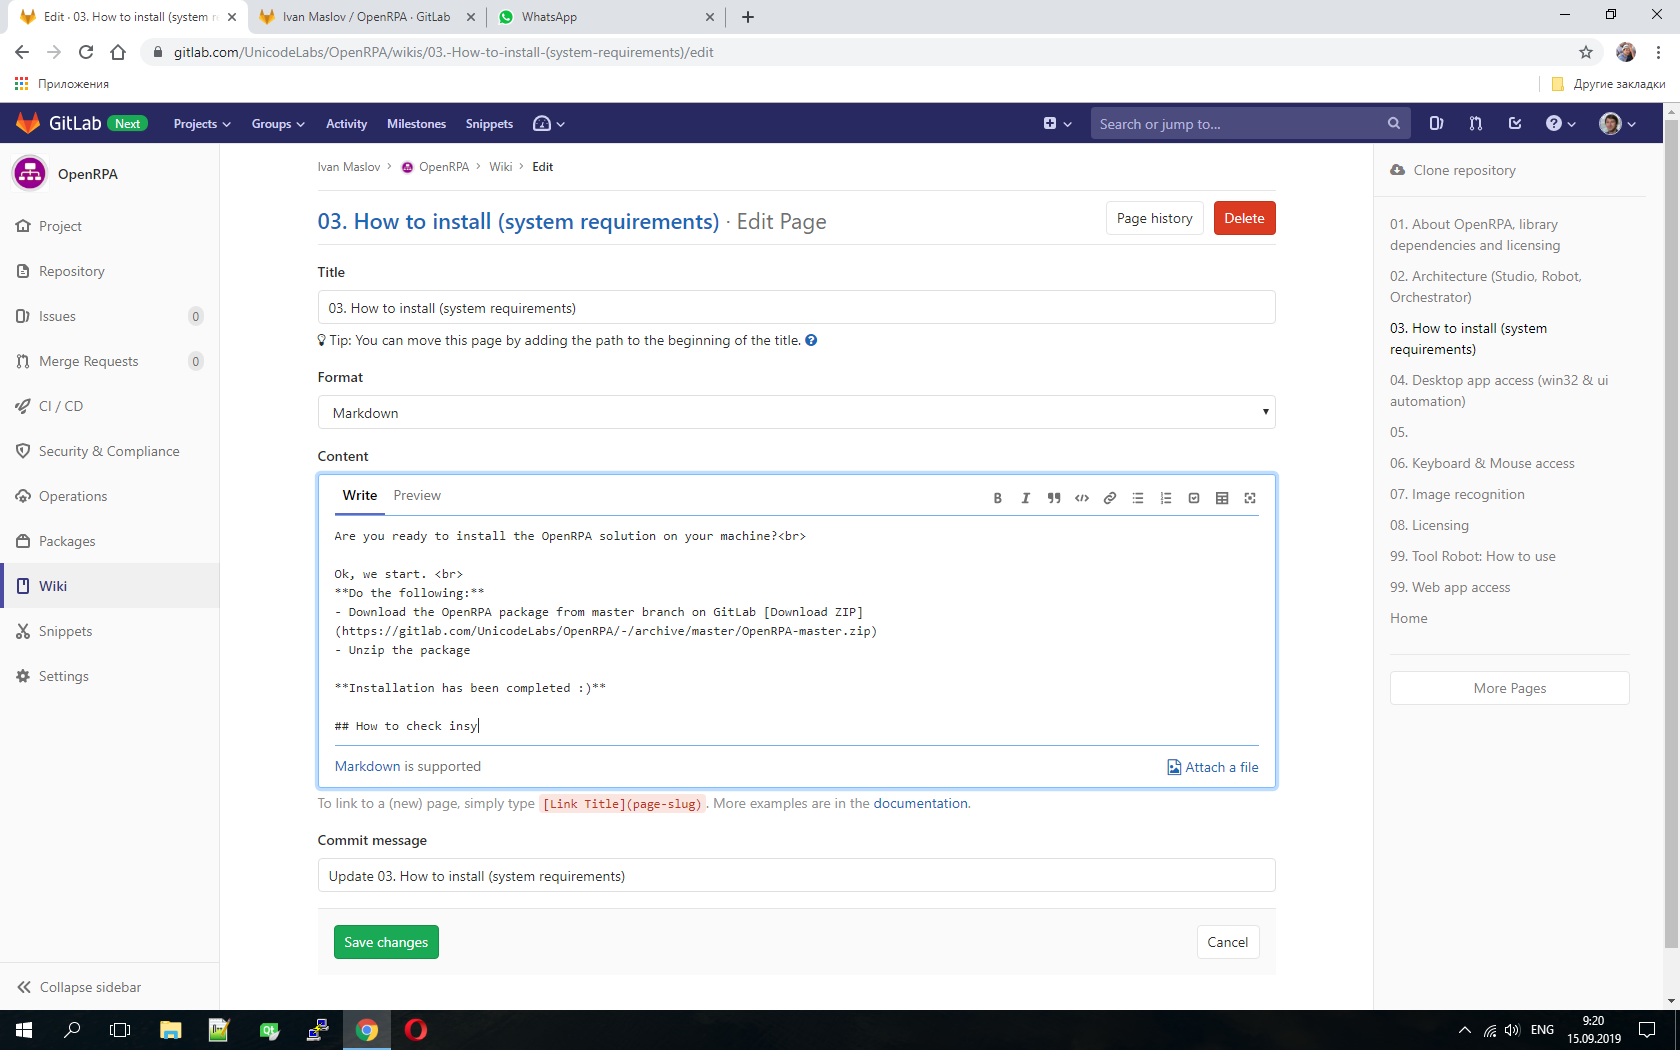Open the More navbar dropdown
The width and height of the screenshot is (1680, 1050).
[549, 124]
